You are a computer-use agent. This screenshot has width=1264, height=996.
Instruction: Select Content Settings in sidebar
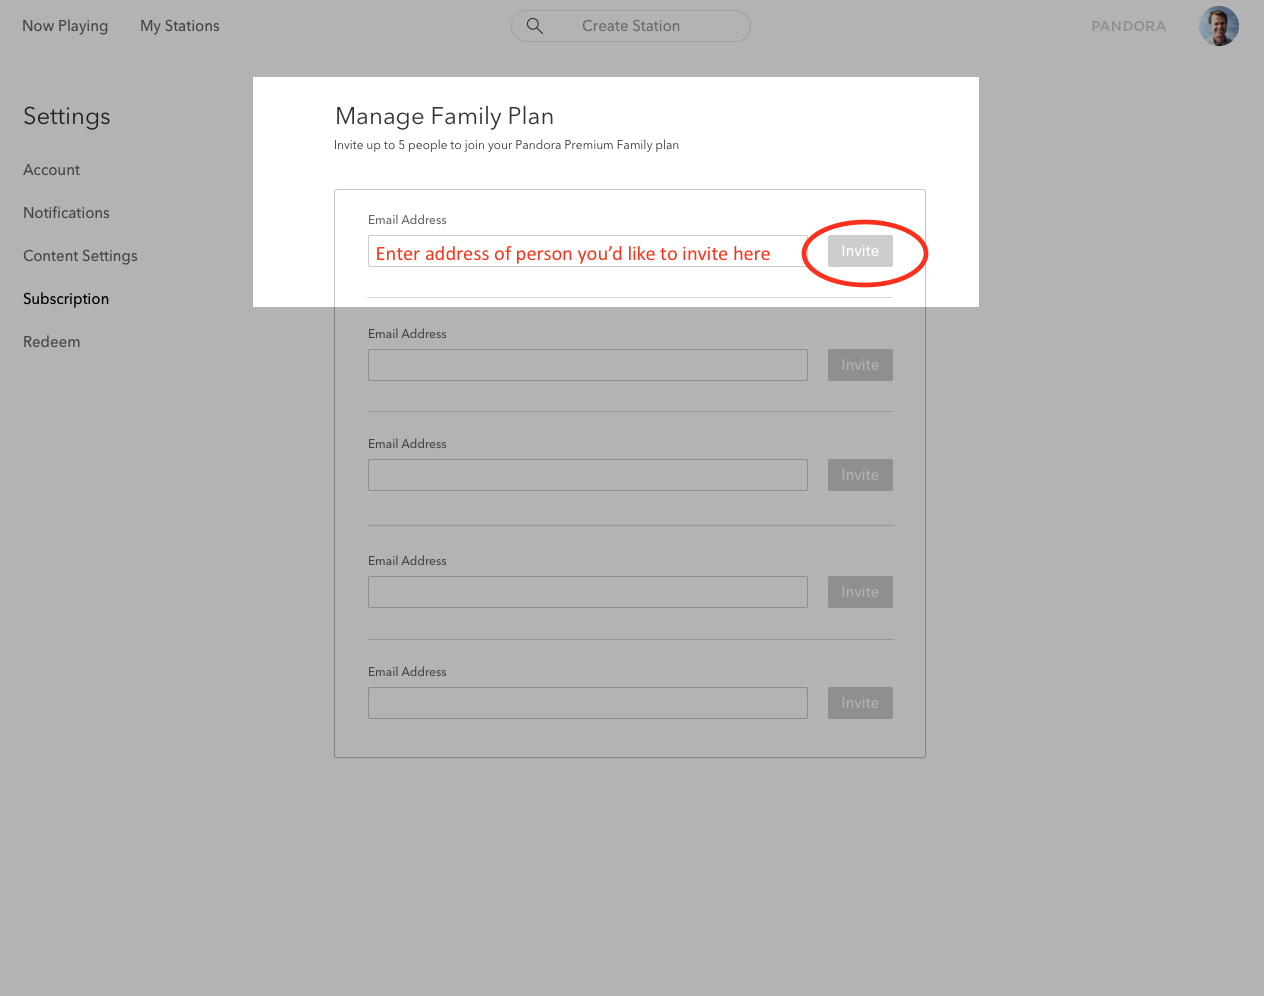point(80,256)
